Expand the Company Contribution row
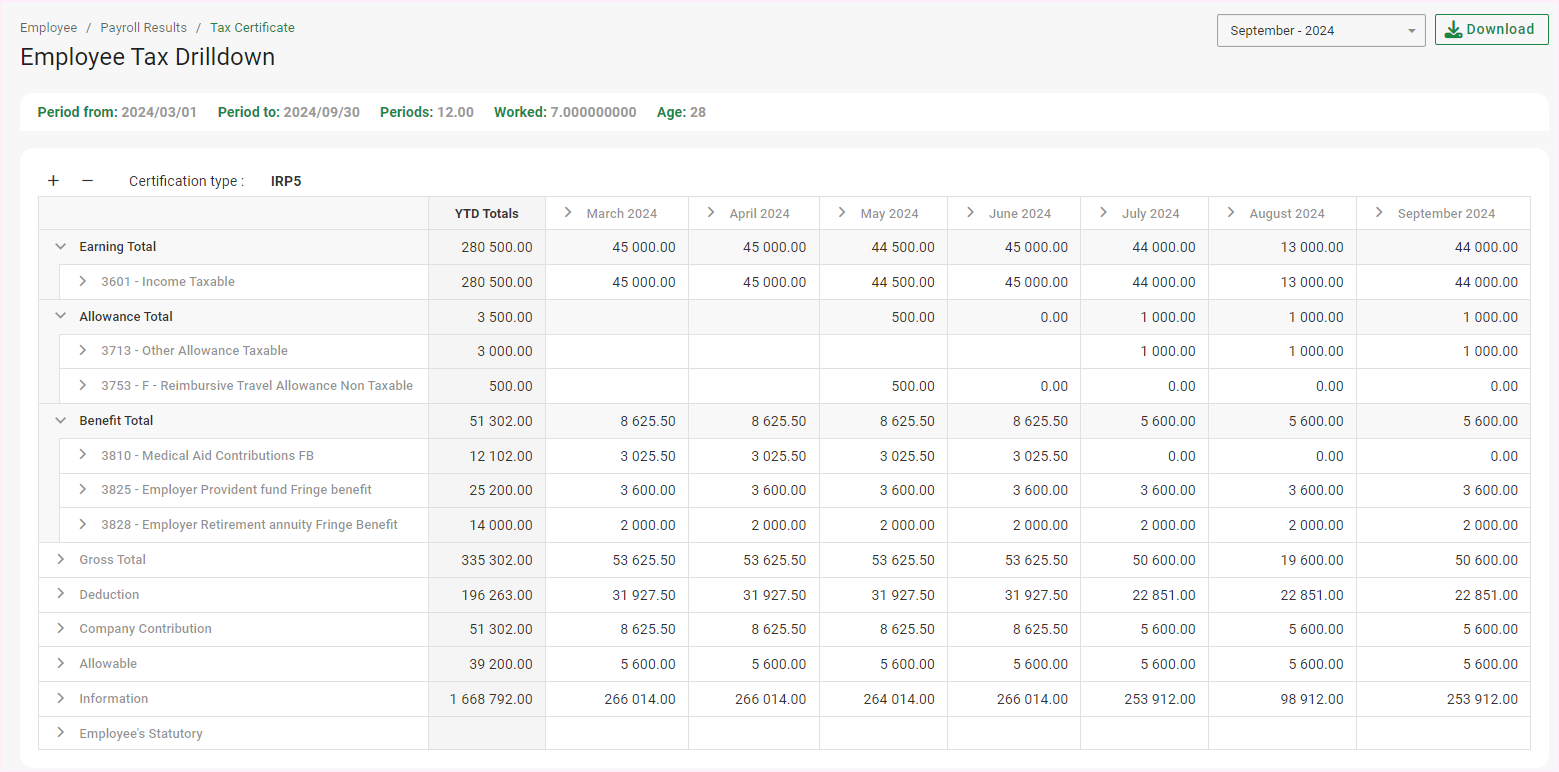1559x772 pixels. [x=61, y=629]
